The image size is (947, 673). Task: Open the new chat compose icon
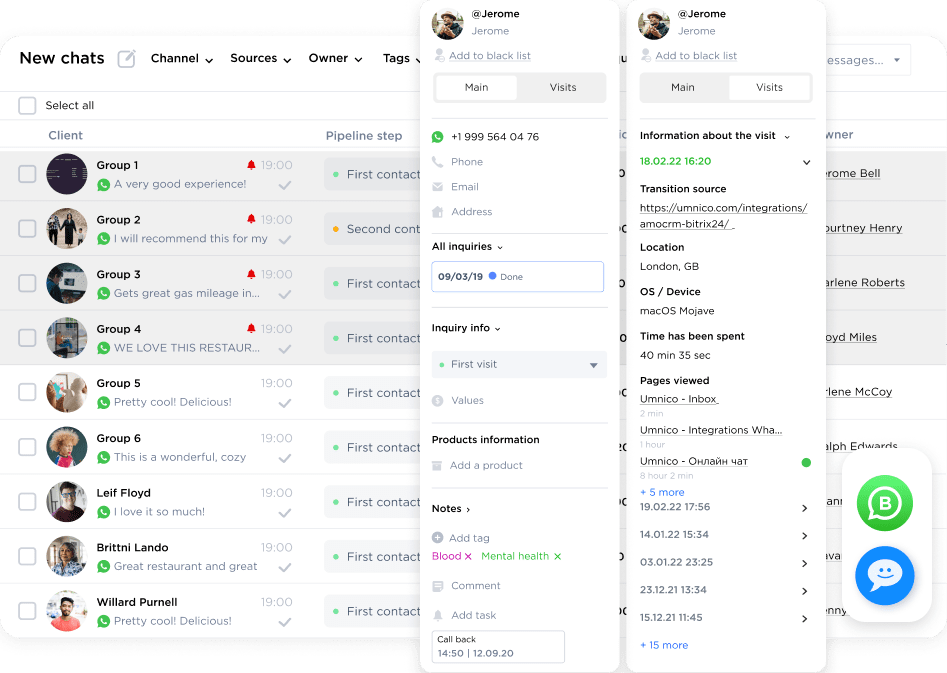click(x=126, y=59)
